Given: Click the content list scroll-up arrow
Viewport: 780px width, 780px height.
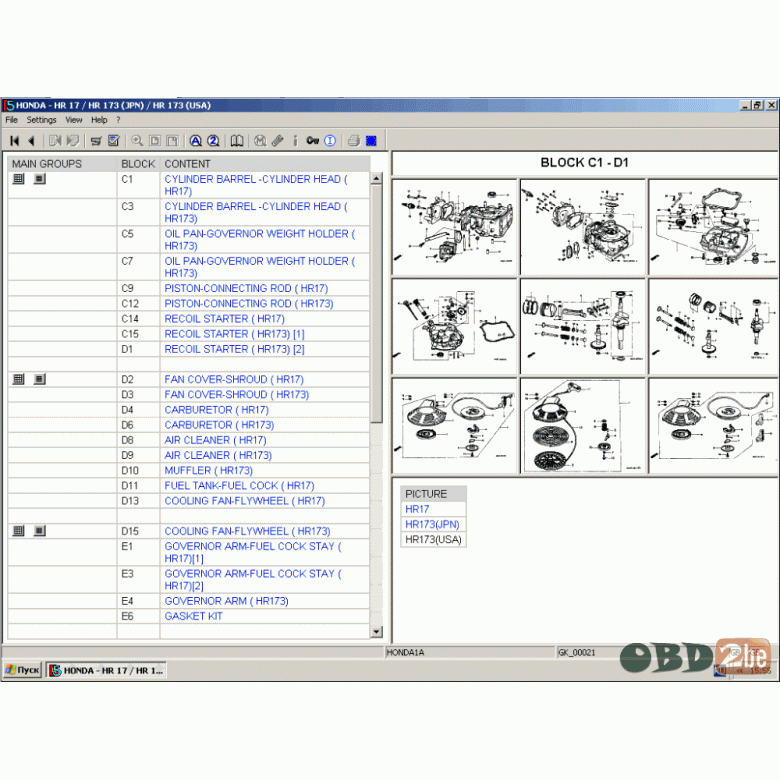Looking at the screenshot, I should point(377,179).
